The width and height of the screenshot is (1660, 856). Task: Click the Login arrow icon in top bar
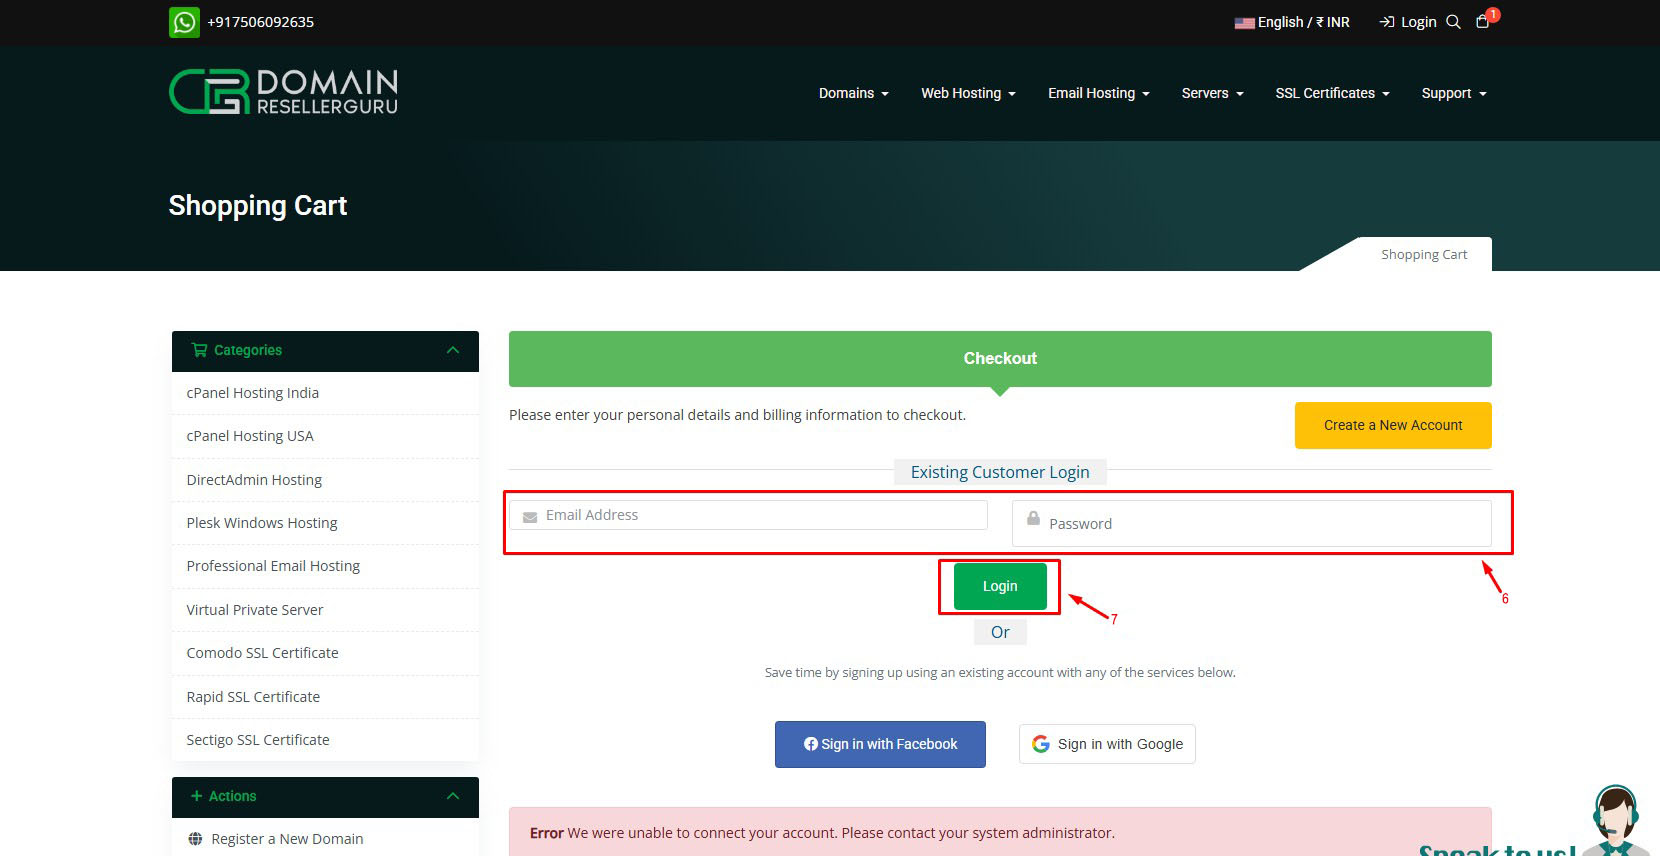tap(1387, 22)
